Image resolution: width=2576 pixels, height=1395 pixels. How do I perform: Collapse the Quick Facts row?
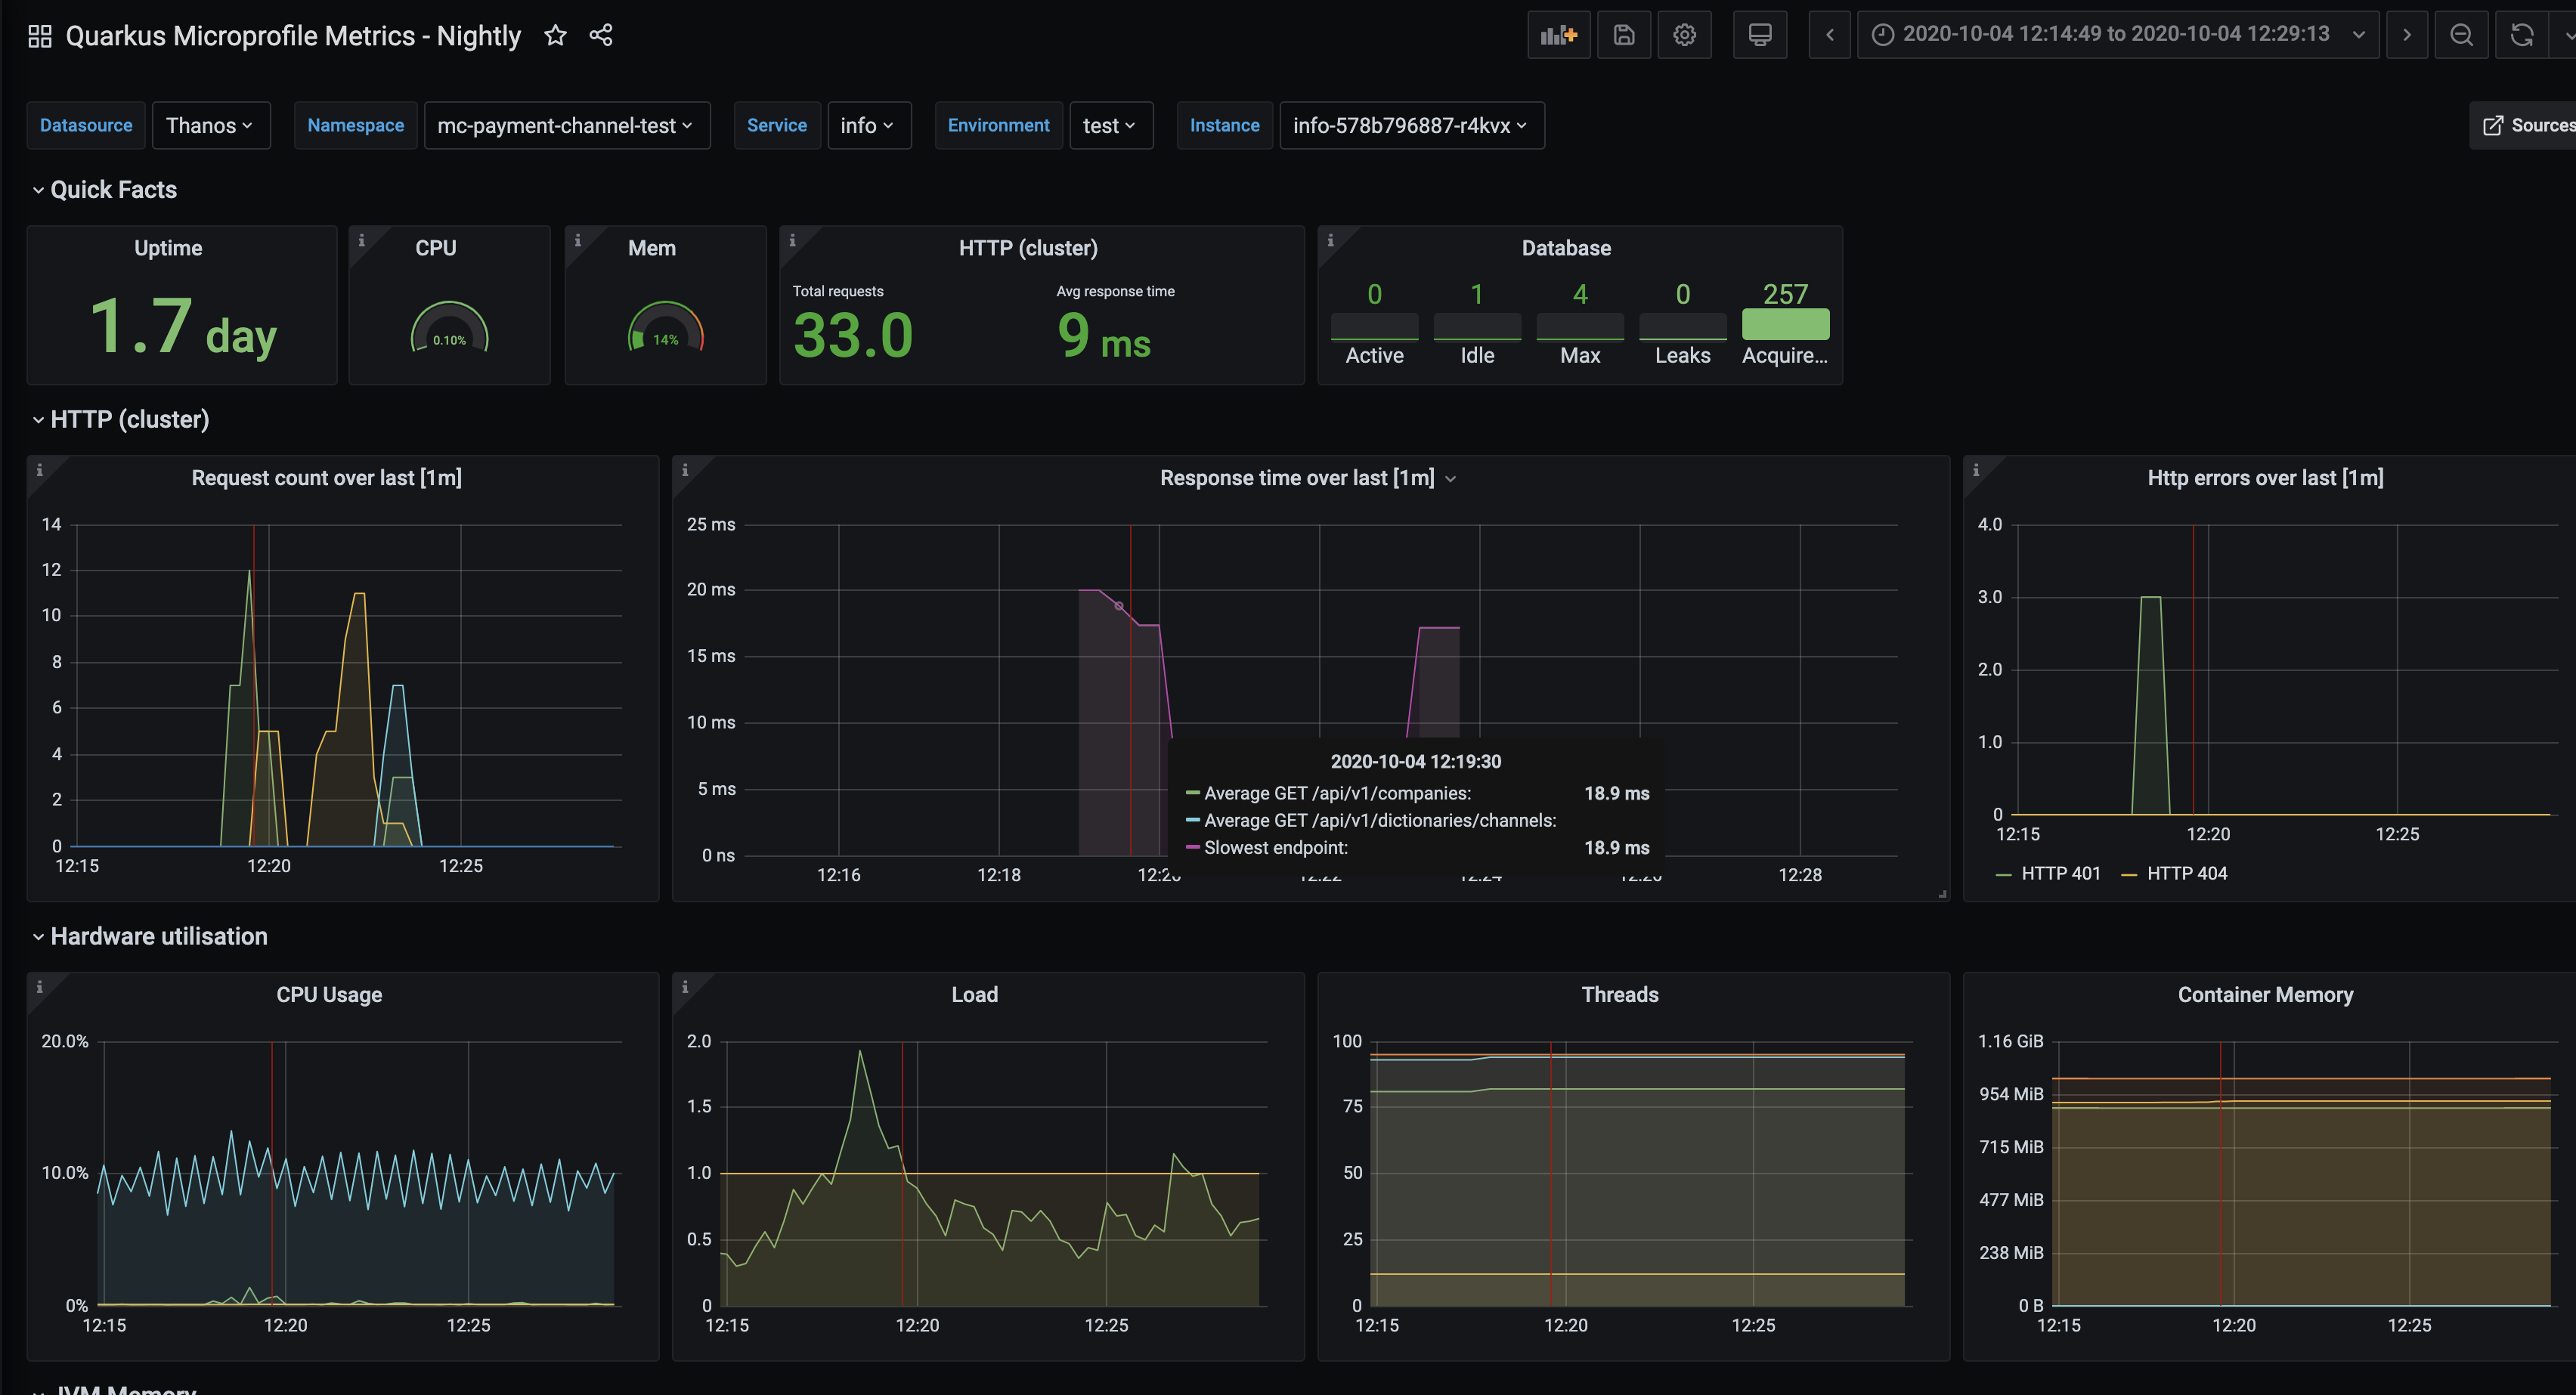coord(112,190)
